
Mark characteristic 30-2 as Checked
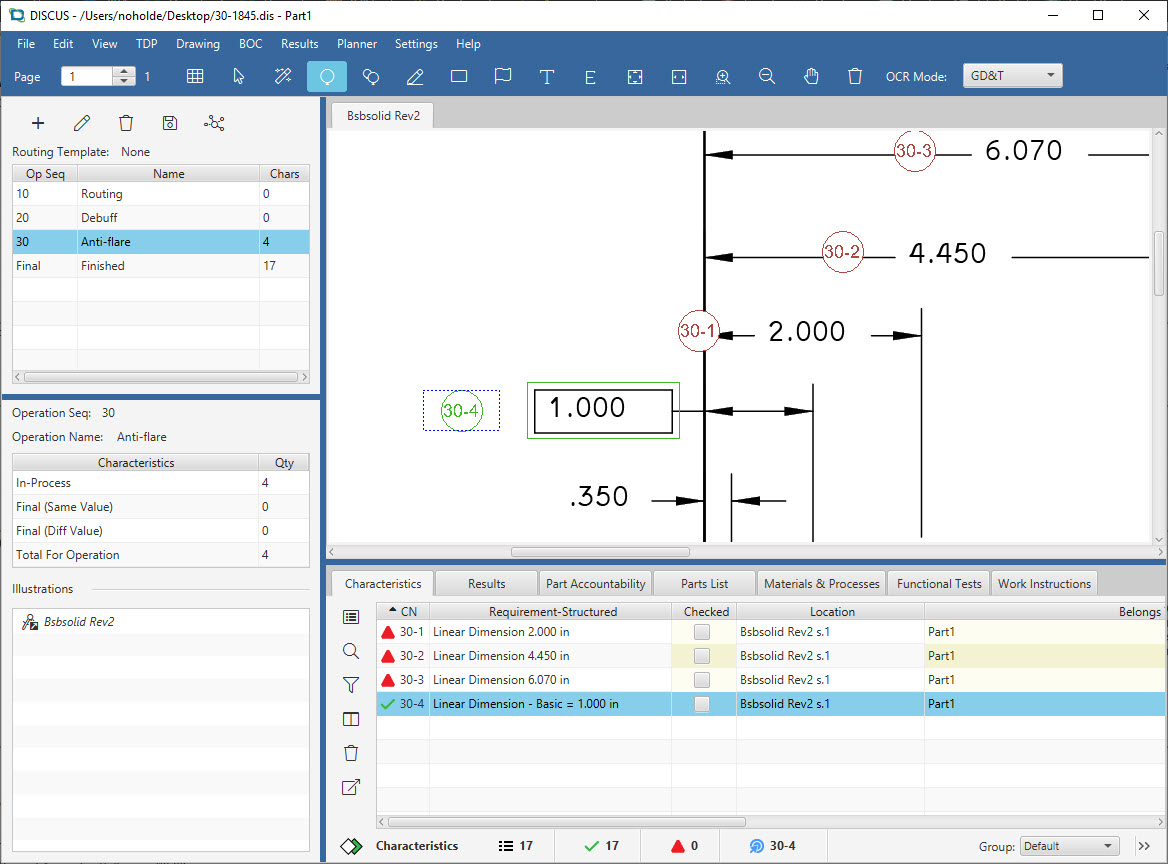point(703,655)
